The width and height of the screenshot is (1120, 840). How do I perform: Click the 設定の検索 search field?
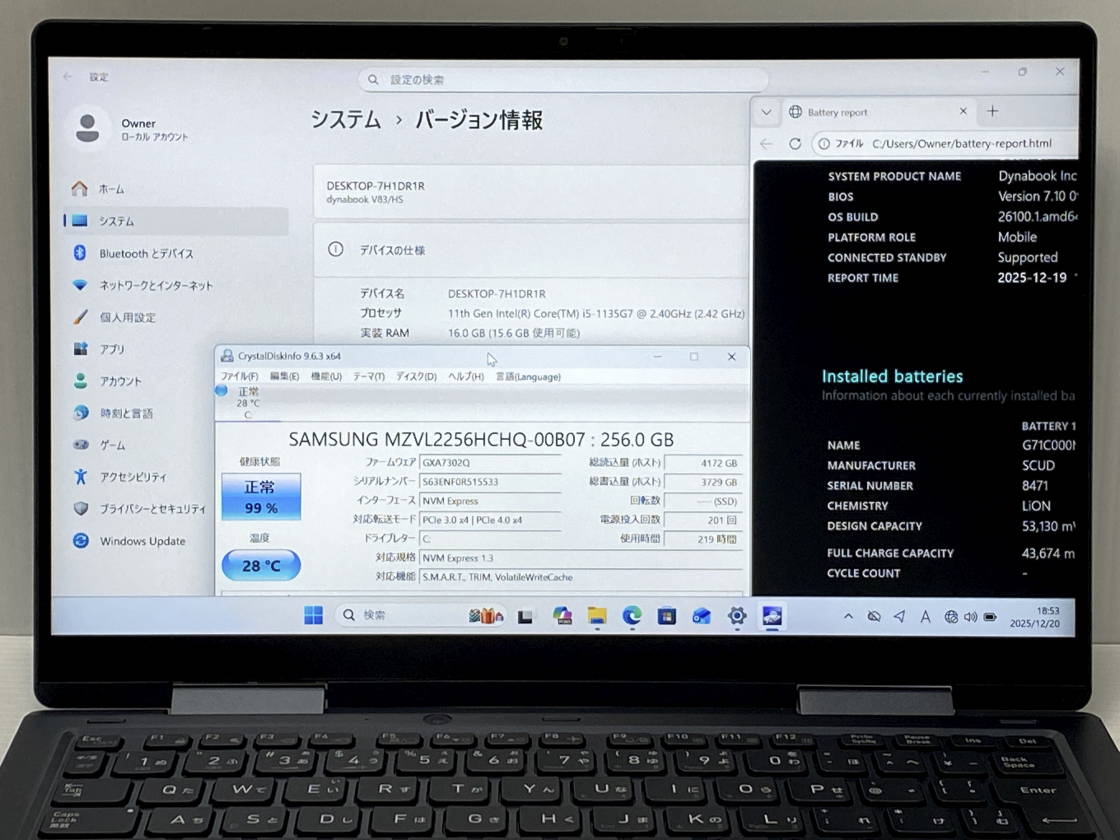click(x=565, y=80)
